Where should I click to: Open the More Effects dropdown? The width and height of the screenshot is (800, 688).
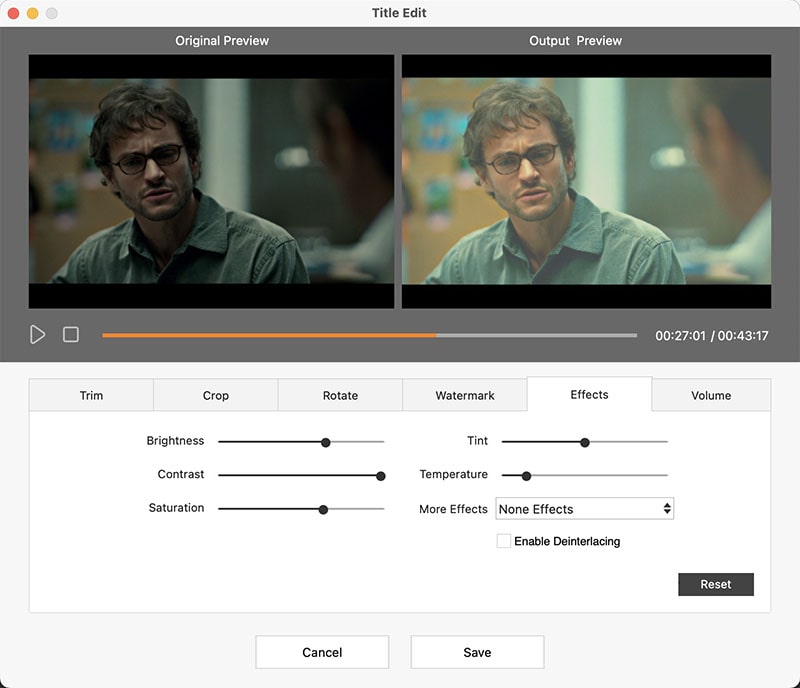tap(585, 509)
